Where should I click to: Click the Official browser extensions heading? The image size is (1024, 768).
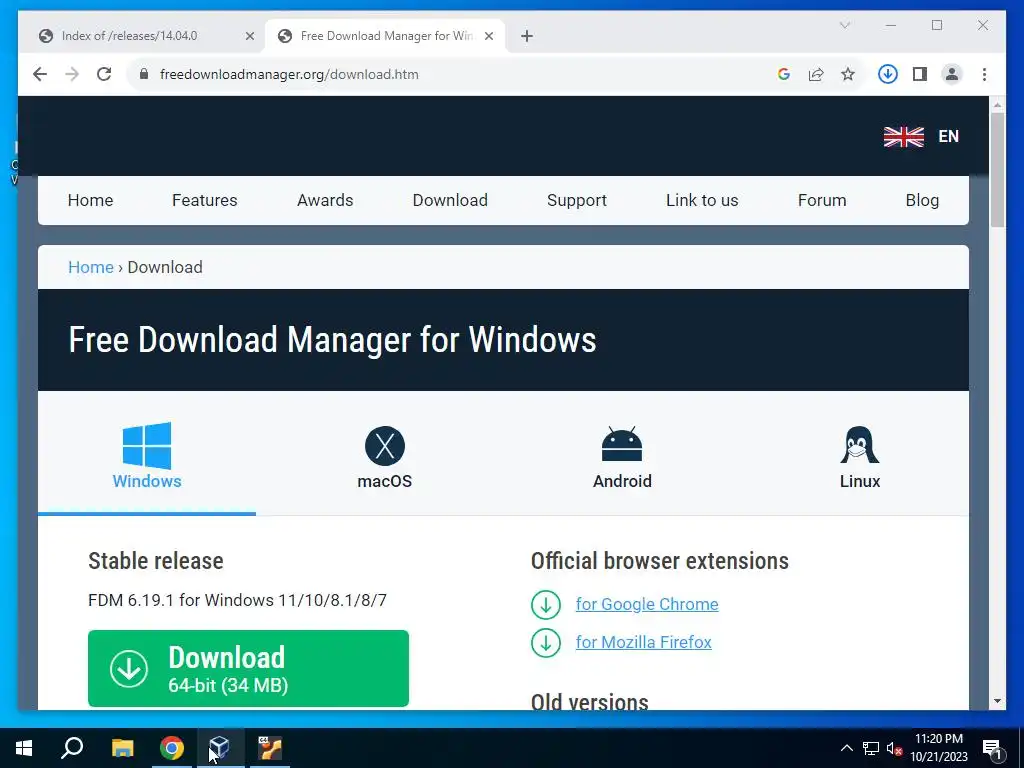point(660,561)
